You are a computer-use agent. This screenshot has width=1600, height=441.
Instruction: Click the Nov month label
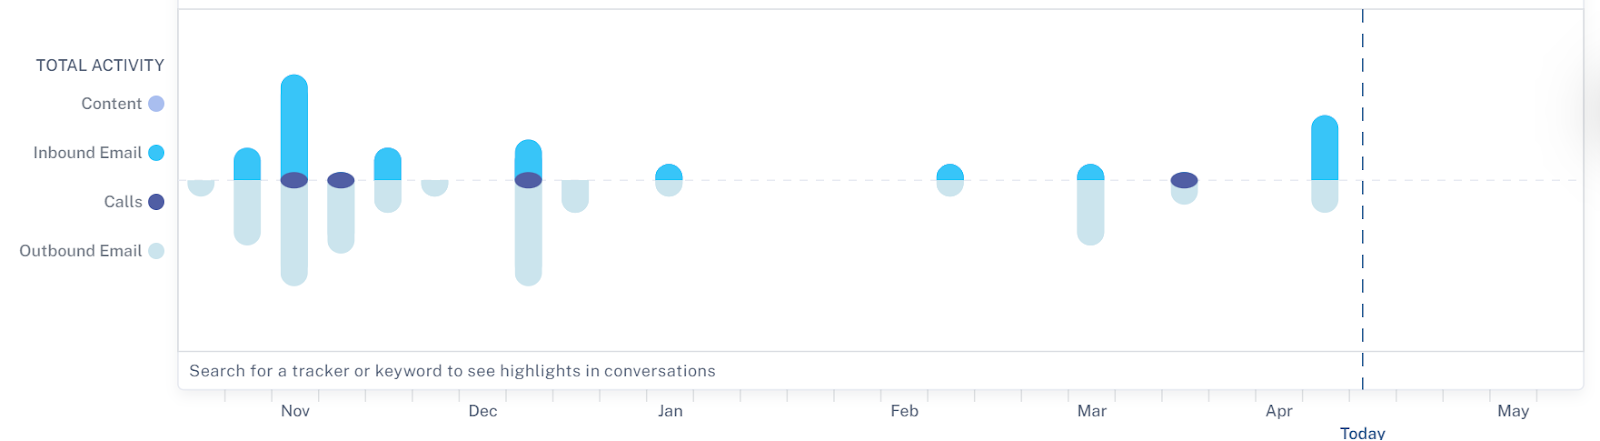[x=295, y=411]
